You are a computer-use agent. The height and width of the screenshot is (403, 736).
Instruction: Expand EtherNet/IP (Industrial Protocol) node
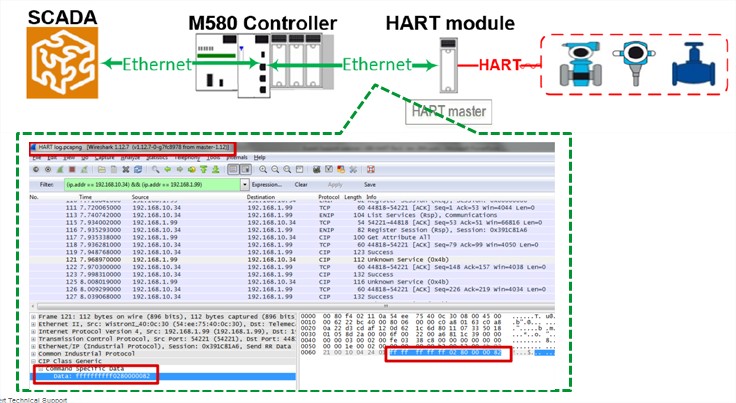(33, 346)
